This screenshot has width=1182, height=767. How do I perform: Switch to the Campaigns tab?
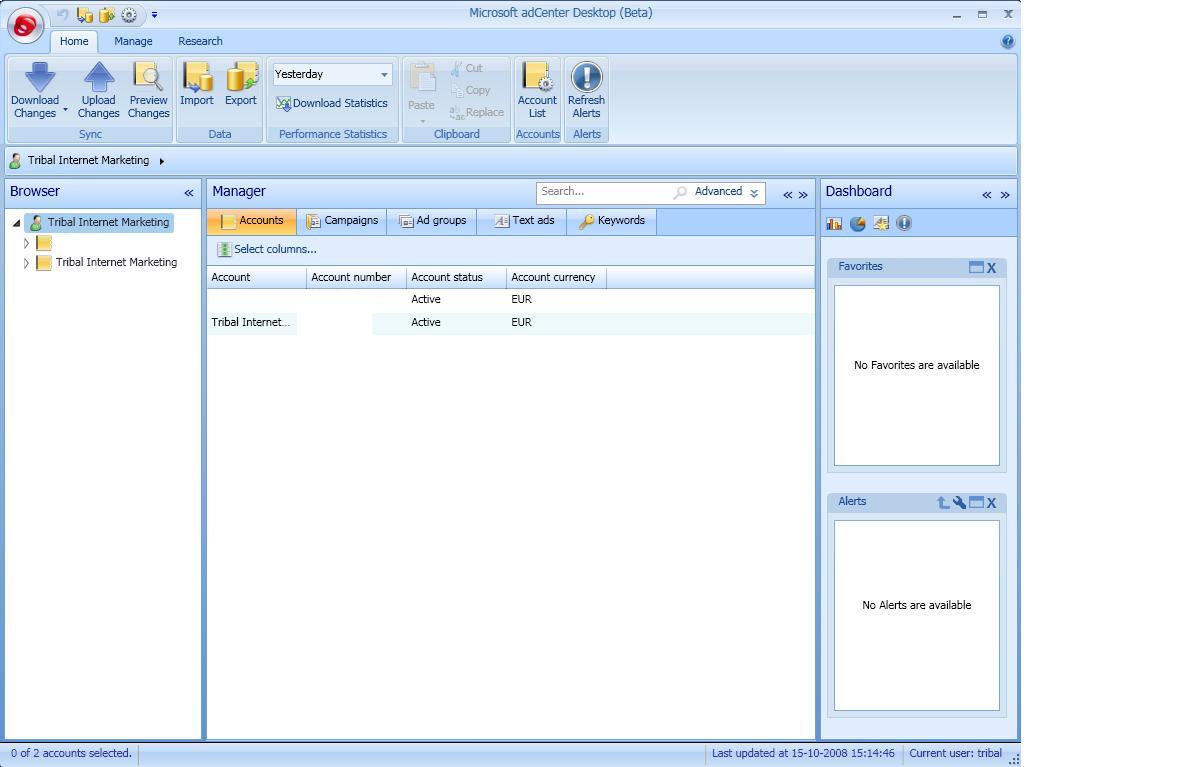[341, 221]
